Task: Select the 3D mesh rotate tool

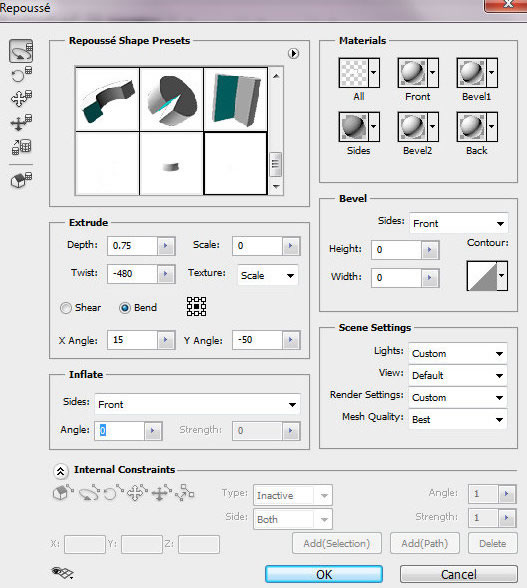Action: (x=21, y=51)
